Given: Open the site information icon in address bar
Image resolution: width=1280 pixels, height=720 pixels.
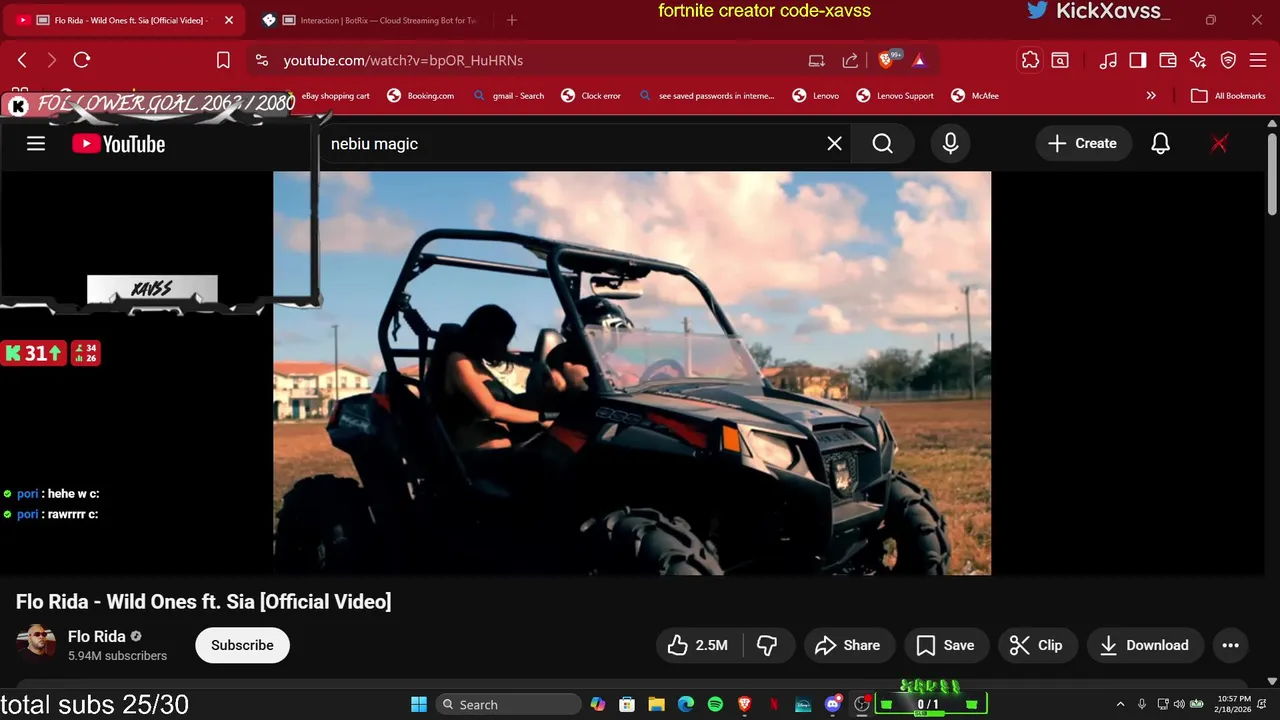Looking at the screenshot, I should [x=262, y=60].
